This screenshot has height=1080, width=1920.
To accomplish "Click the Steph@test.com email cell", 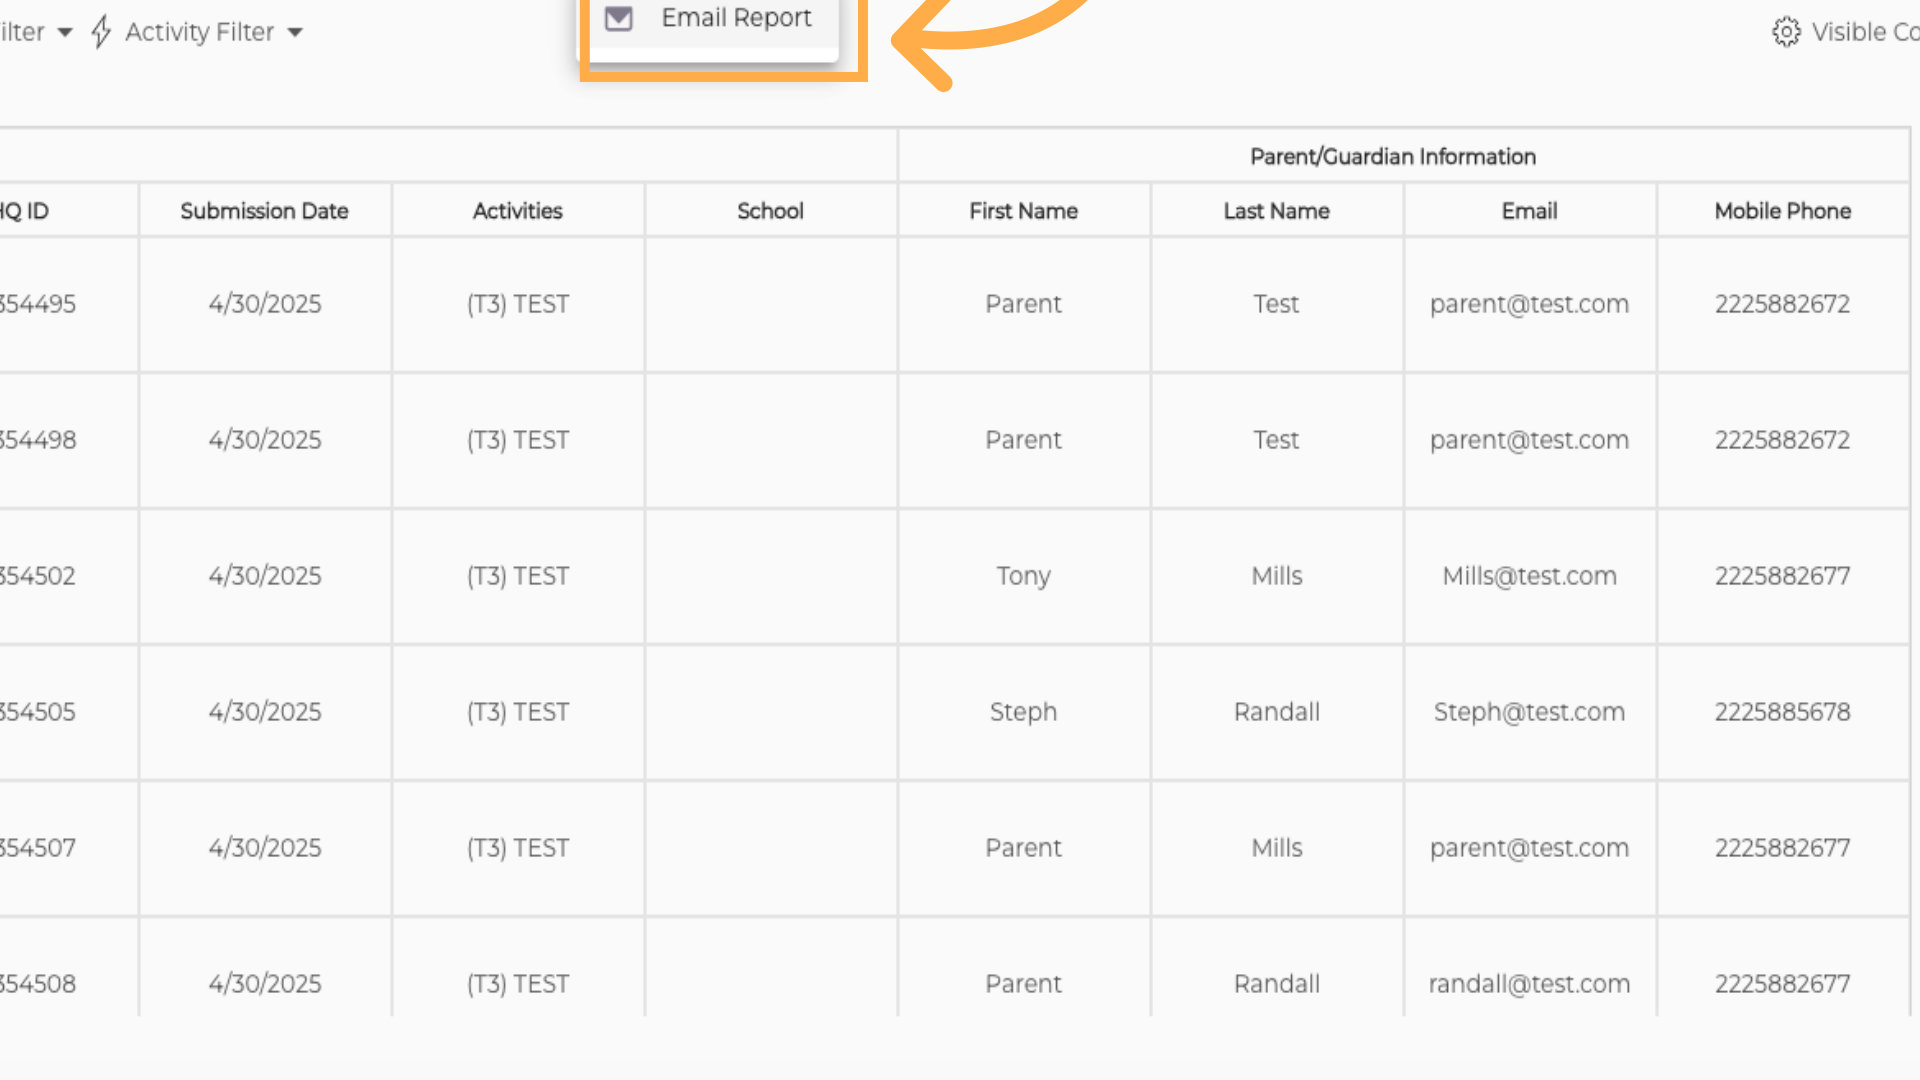I will pyautogui.click(x=1530, y=712).
